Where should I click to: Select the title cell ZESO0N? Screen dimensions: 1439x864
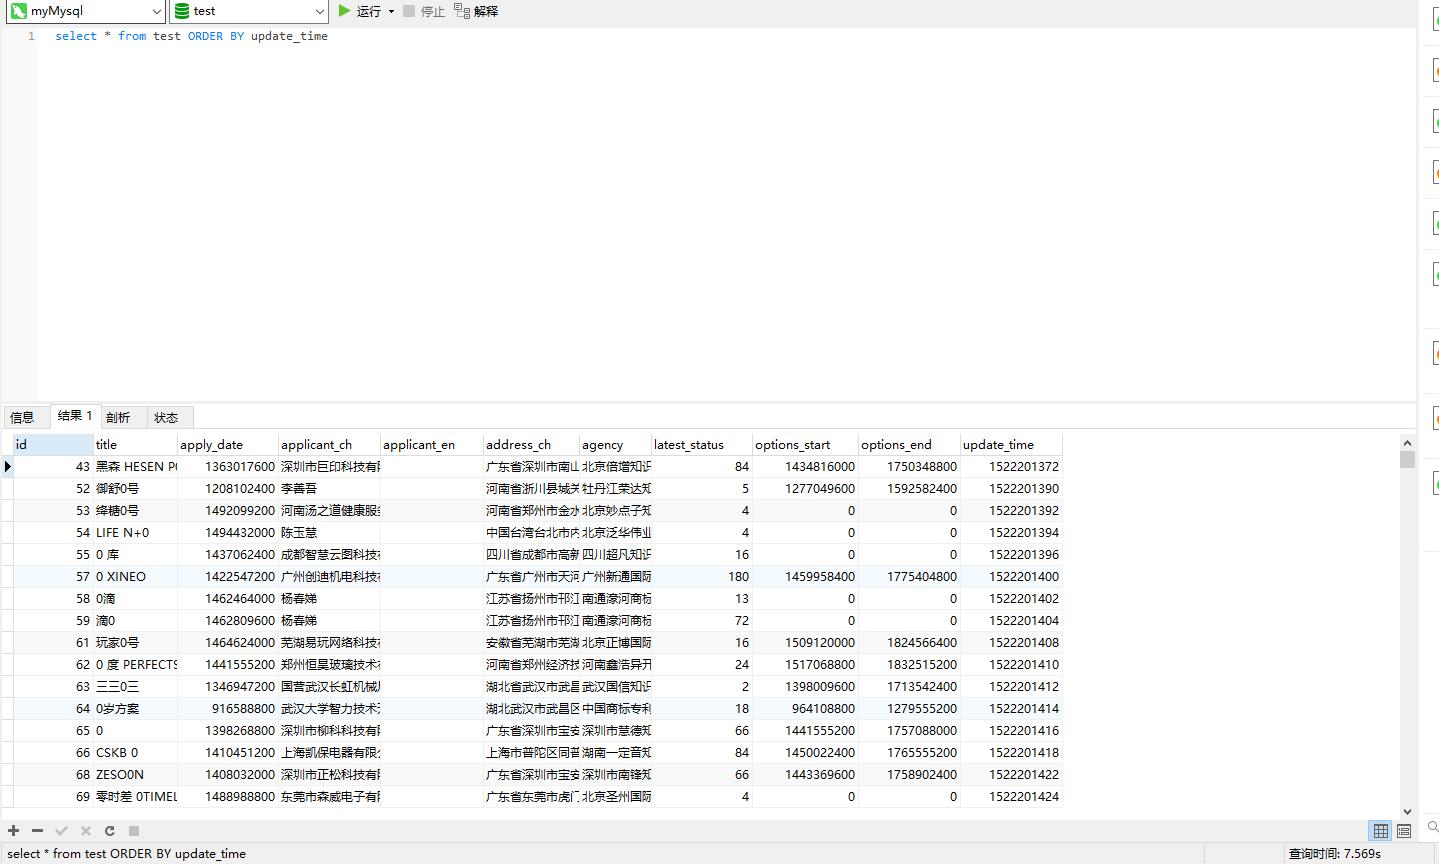pyautogui.click(x=135, y=775)
